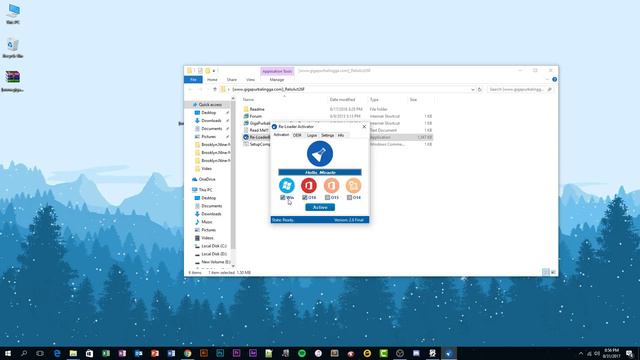Select the Re-Loader application file
Screen dimensions: 640x360
click(x=256, y=137)
